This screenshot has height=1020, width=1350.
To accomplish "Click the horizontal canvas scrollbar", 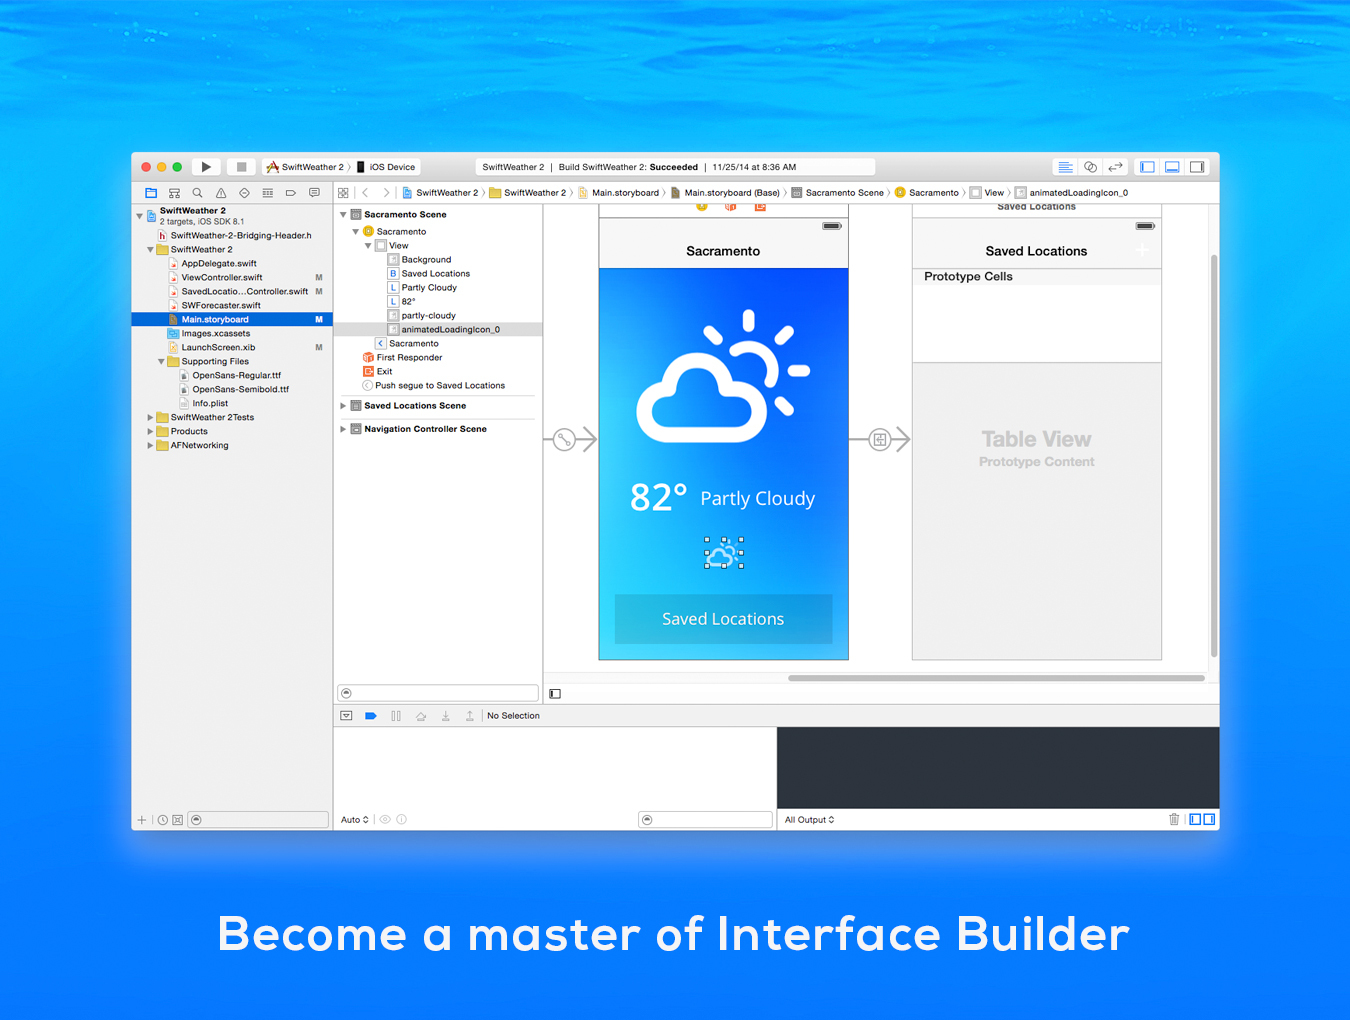I will coord(996,678).
